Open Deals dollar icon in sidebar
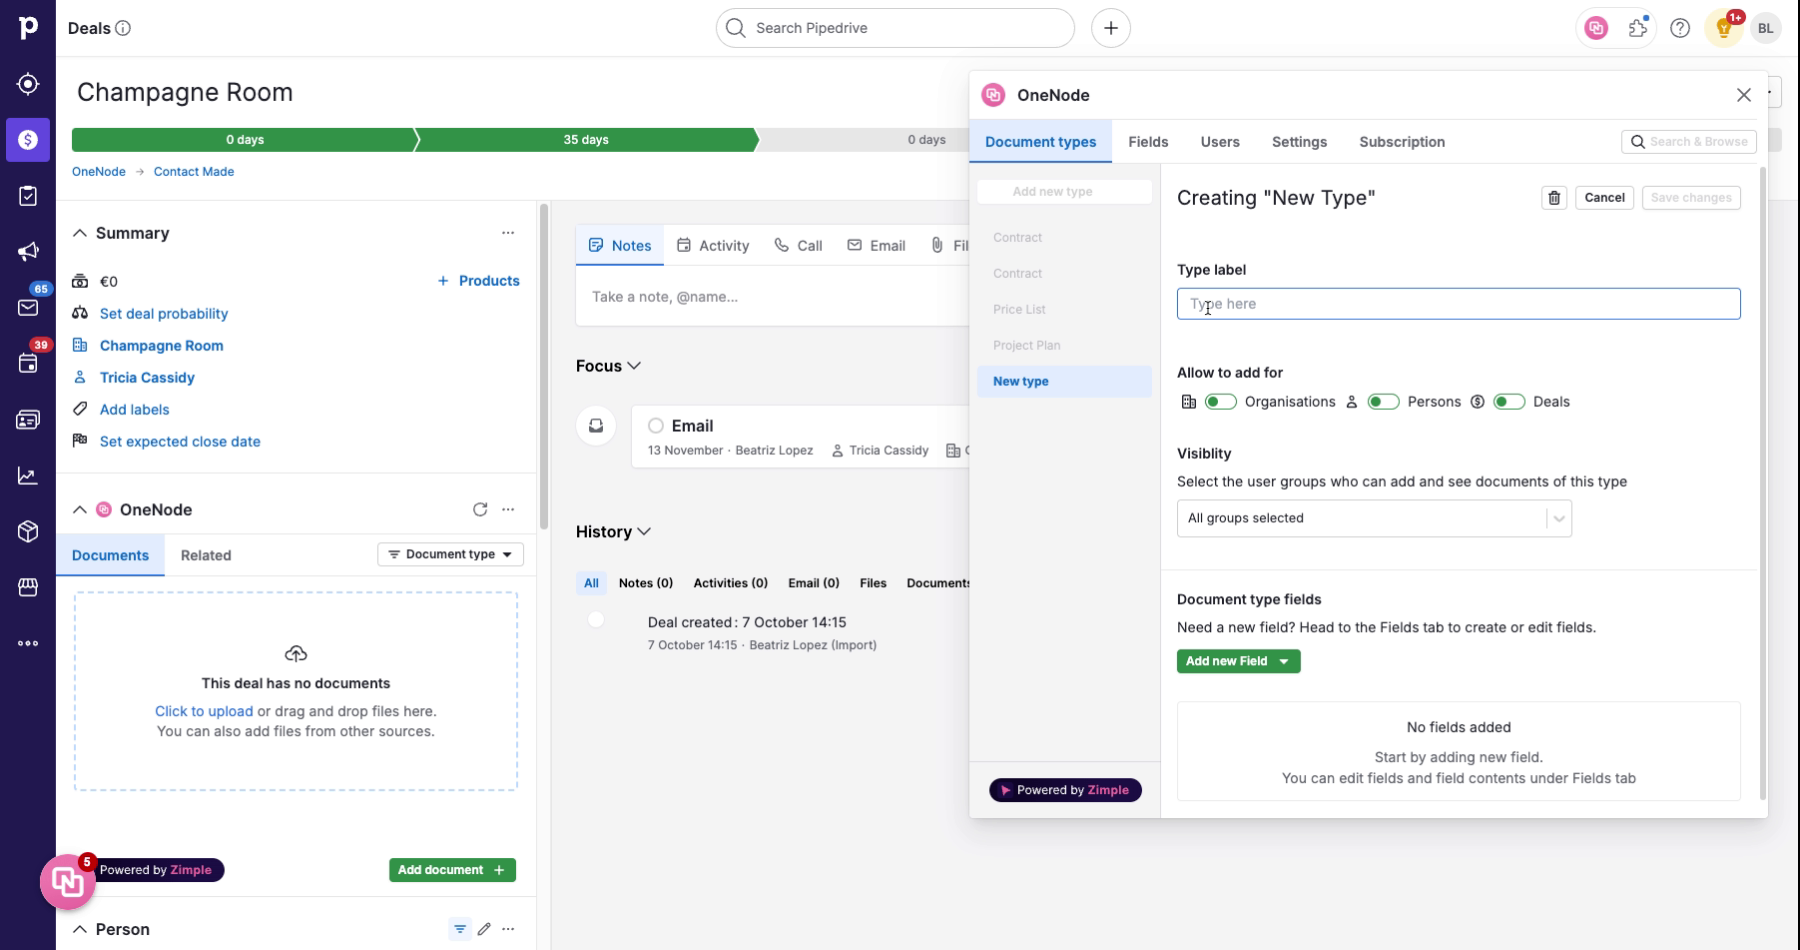Image resolution: width=1800 pixels, height=950 pixels. pos(28,140)
